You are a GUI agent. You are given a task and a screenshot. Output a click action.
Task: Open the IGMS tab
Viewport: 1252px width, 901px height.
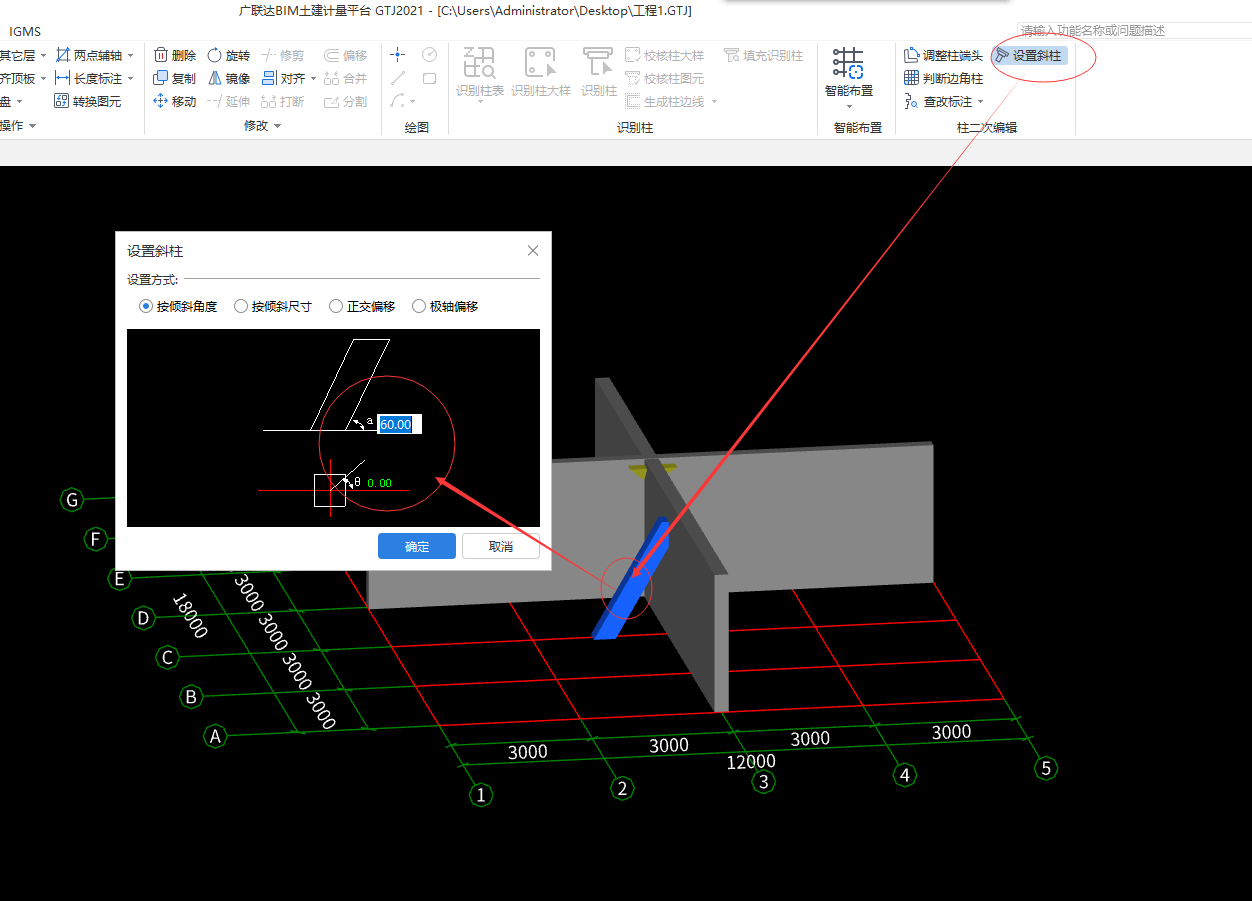pos(25,31)
